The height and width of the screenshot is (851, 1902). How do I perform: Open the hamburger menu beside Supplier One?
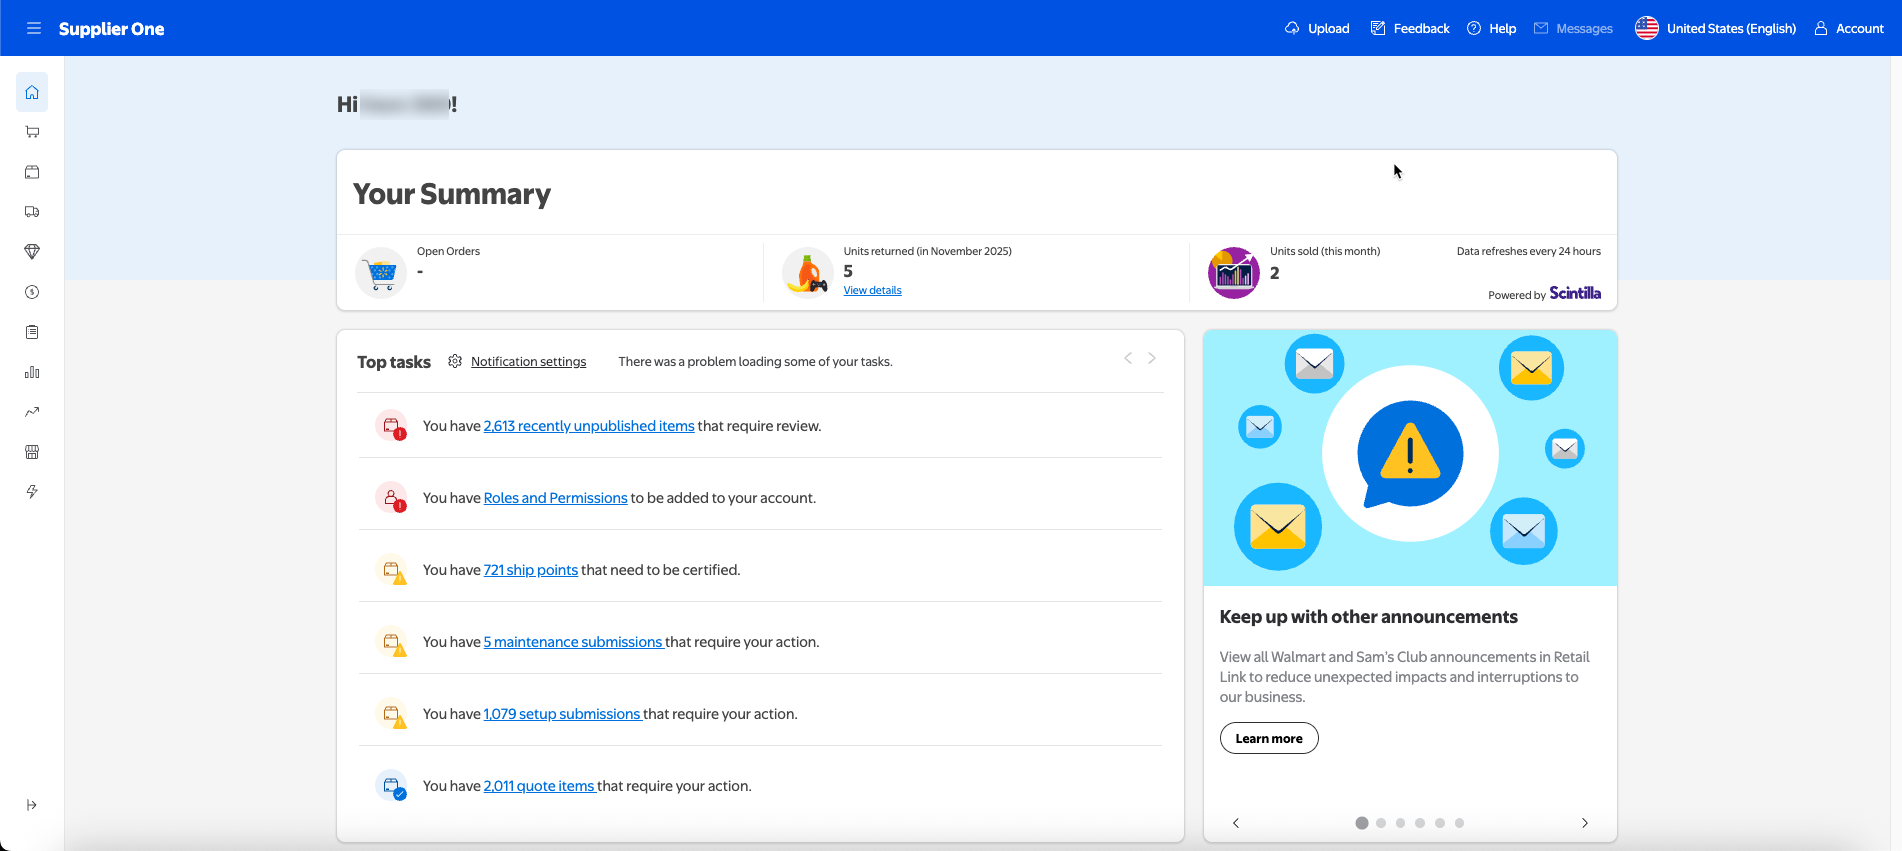34,28
